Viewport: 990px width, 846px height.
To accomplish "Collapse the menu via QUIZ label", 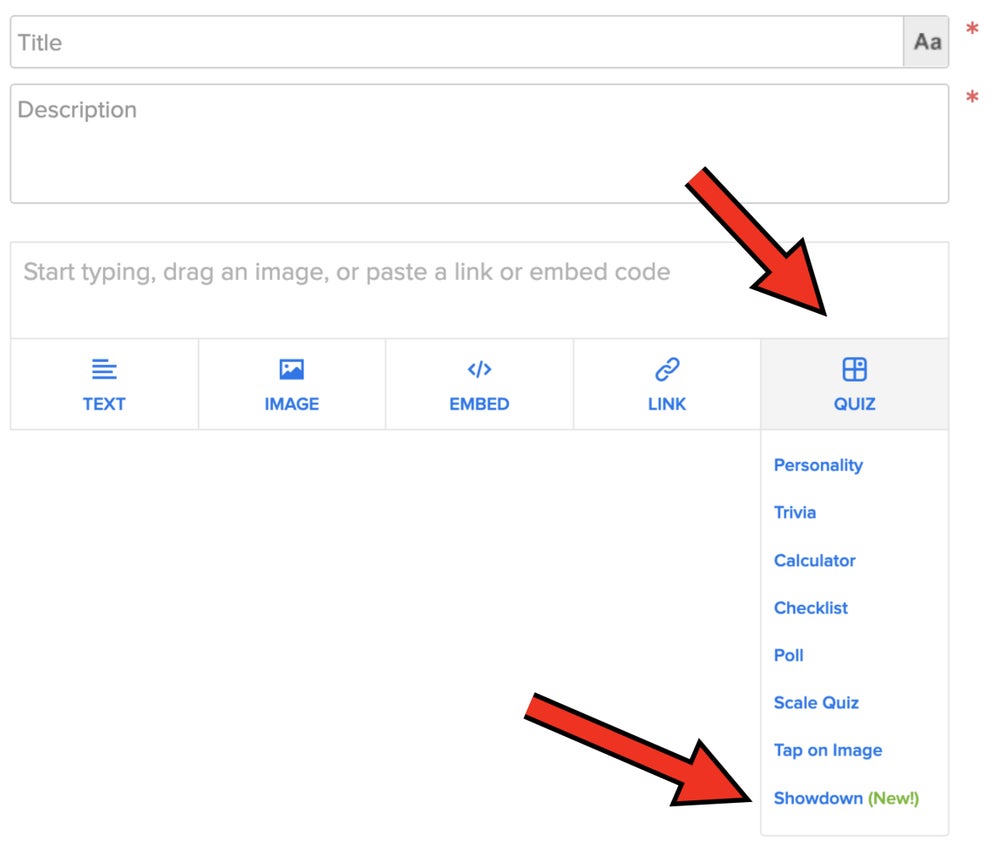I will click(x=854, y=404).
